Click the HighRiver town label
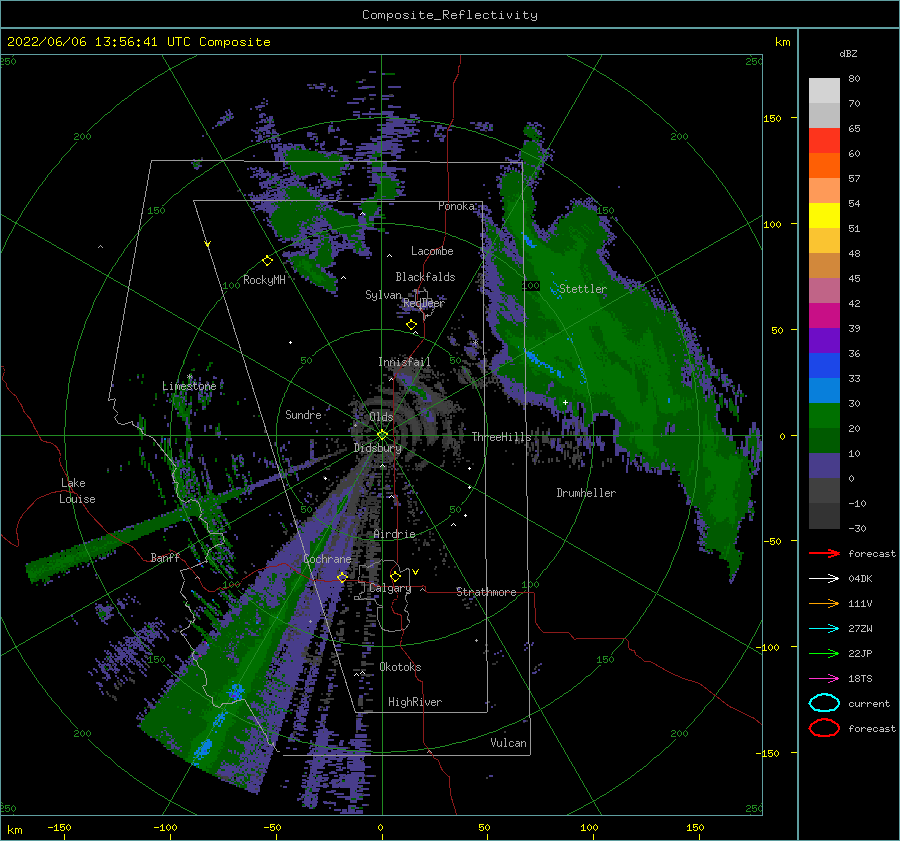The height and width of the screenshot is (841, 900). coord(415,702)
